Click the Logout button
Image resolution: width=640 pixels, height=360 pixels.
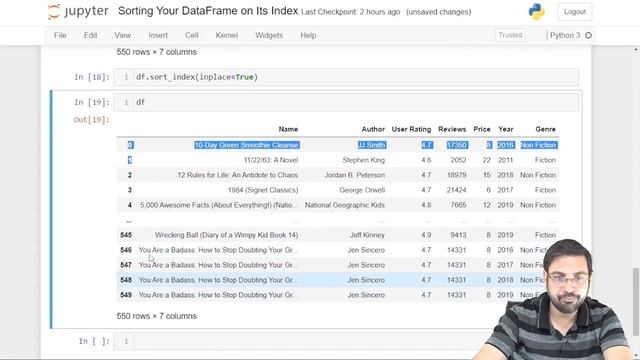point(575,12)
